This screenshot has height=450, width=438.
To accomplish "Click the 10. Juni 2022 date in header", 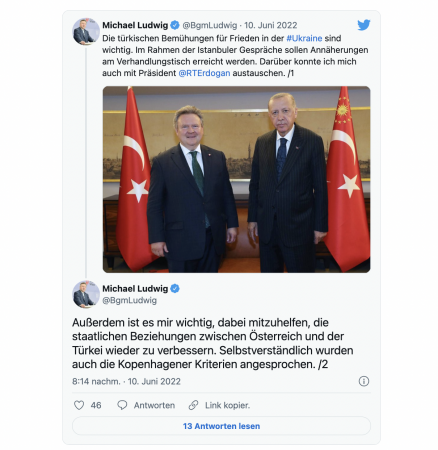I will click(x=270, y=25).
